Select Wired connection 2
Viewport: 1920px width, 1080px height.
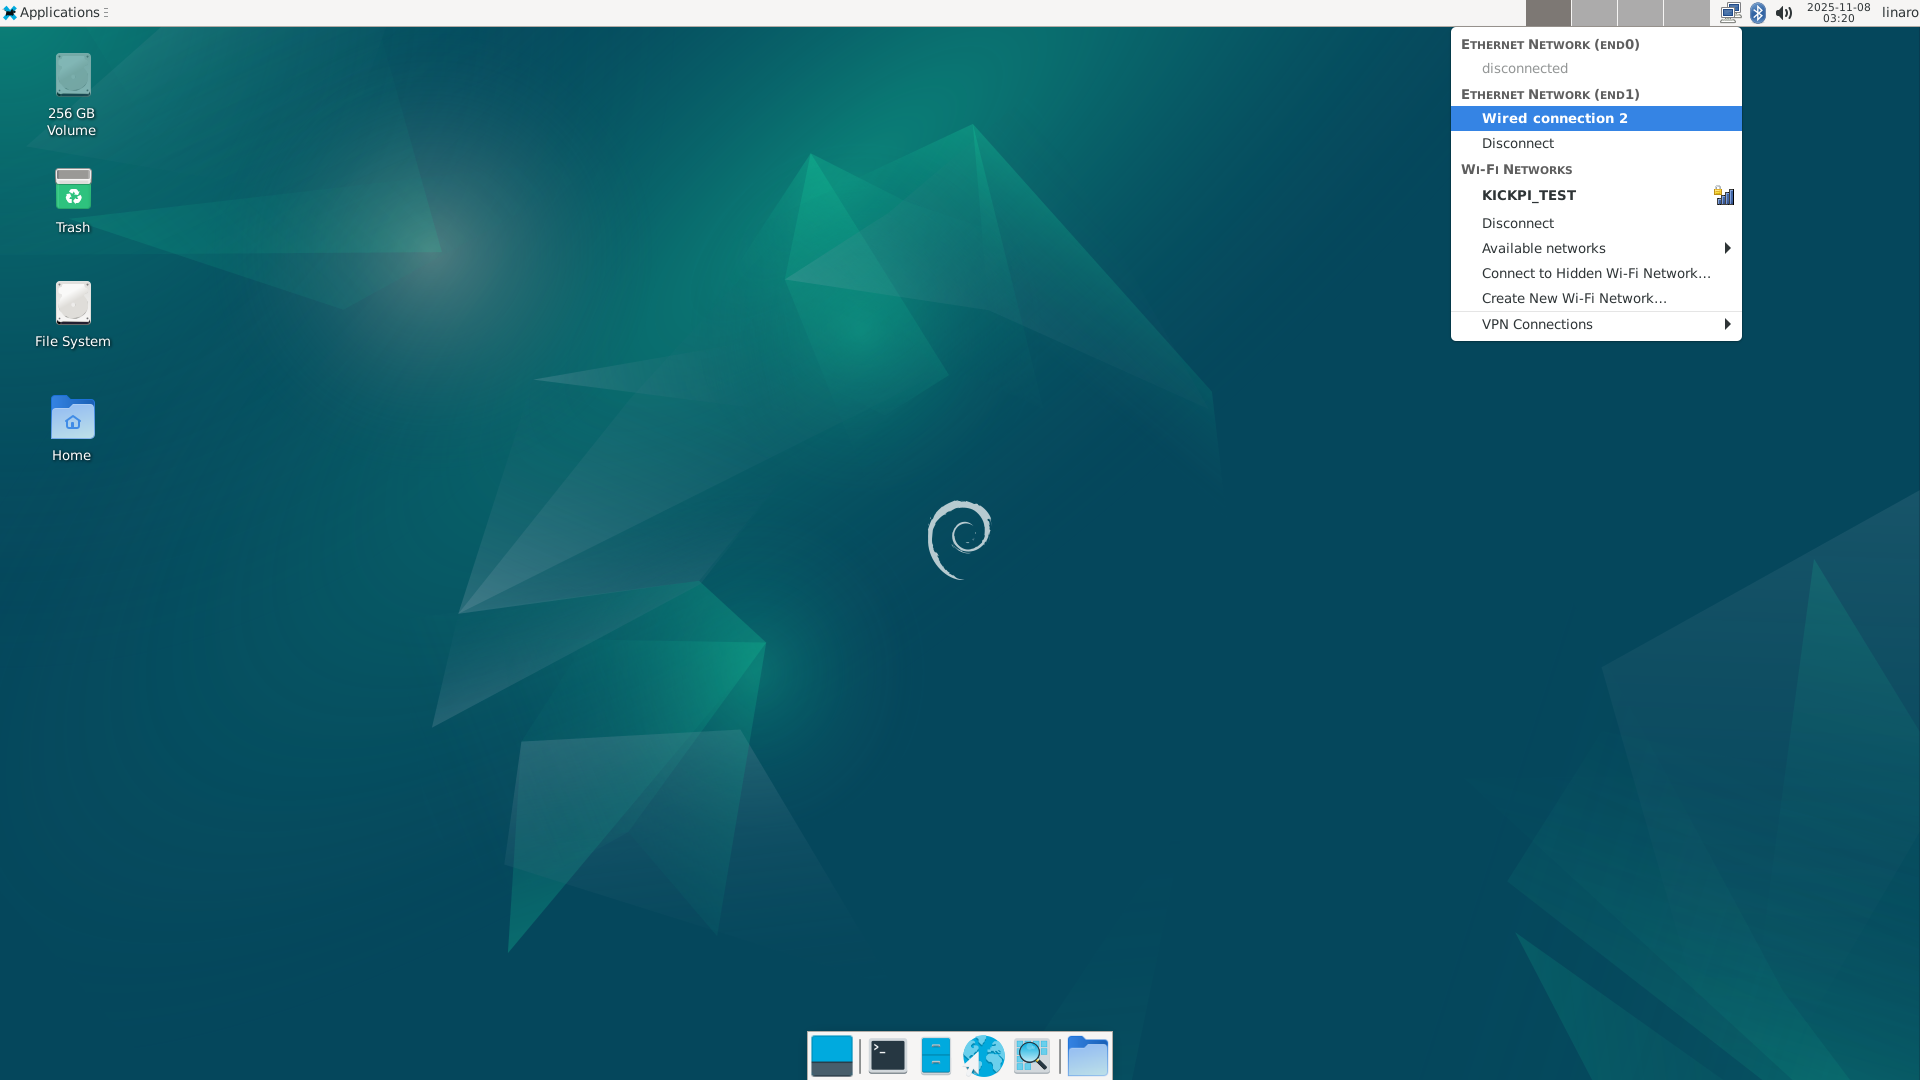click(1554, 118)
